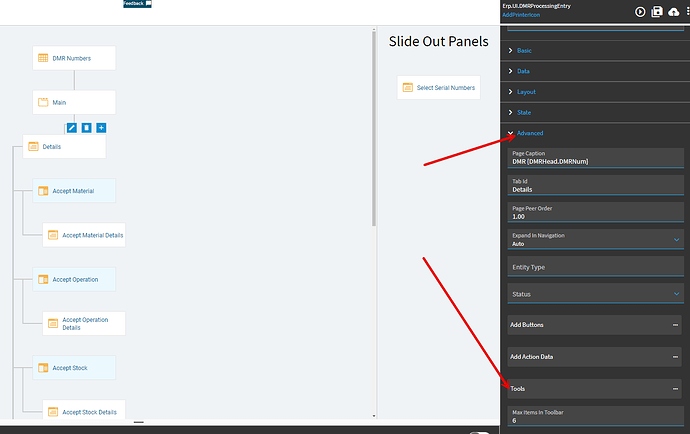Click the plus add icon above Details
This screenshot has height=434, width=690.
click(x=101, y=128)
